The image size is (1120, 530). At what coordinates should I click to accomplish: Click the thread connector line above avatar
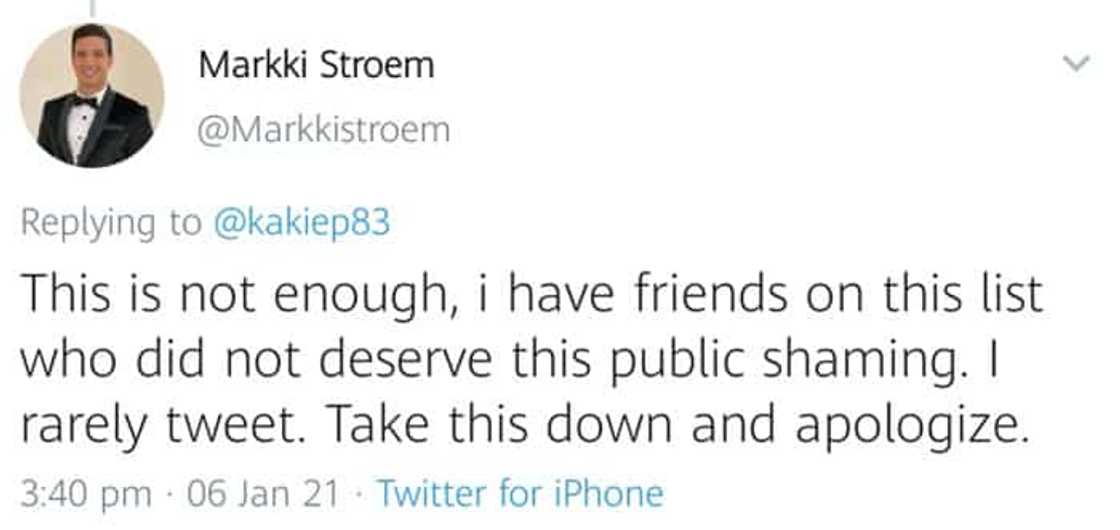(92, 8)
